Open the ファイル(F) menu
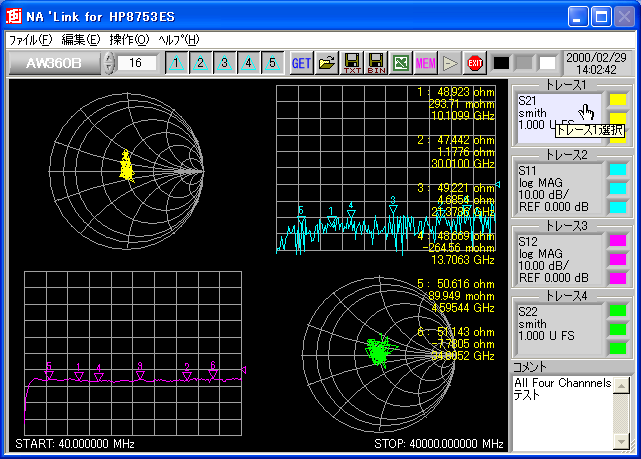The image size is (641, 459). point(31,40)
